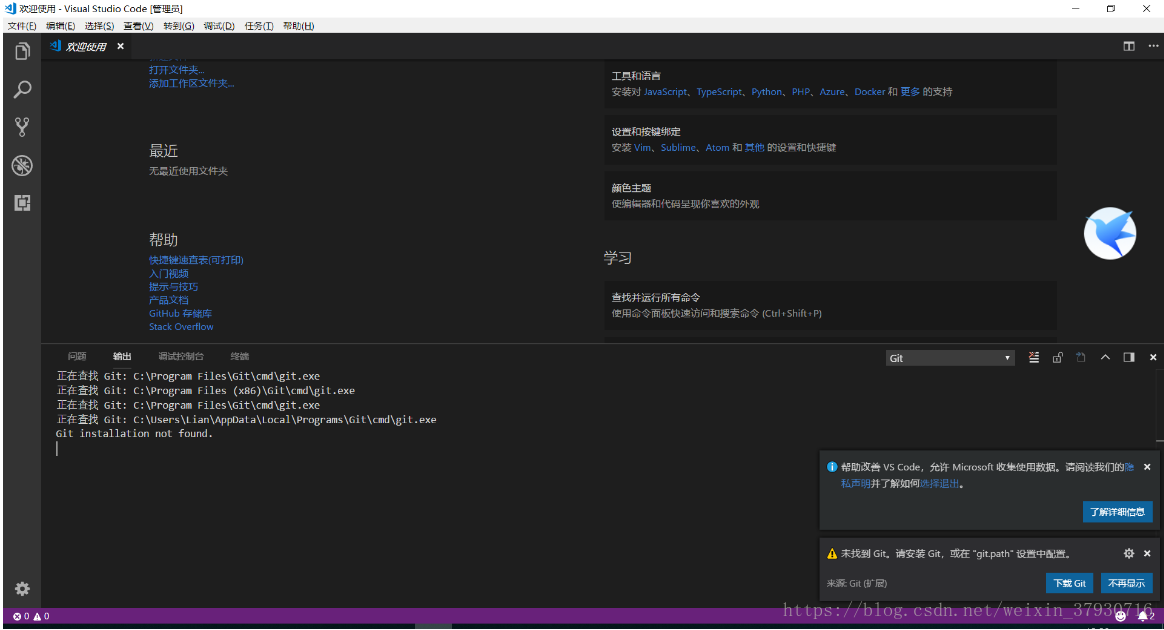Click the 'Git installation not found.' output line
The height and width of the screenshot is (630, 1164).
(134, 434)
